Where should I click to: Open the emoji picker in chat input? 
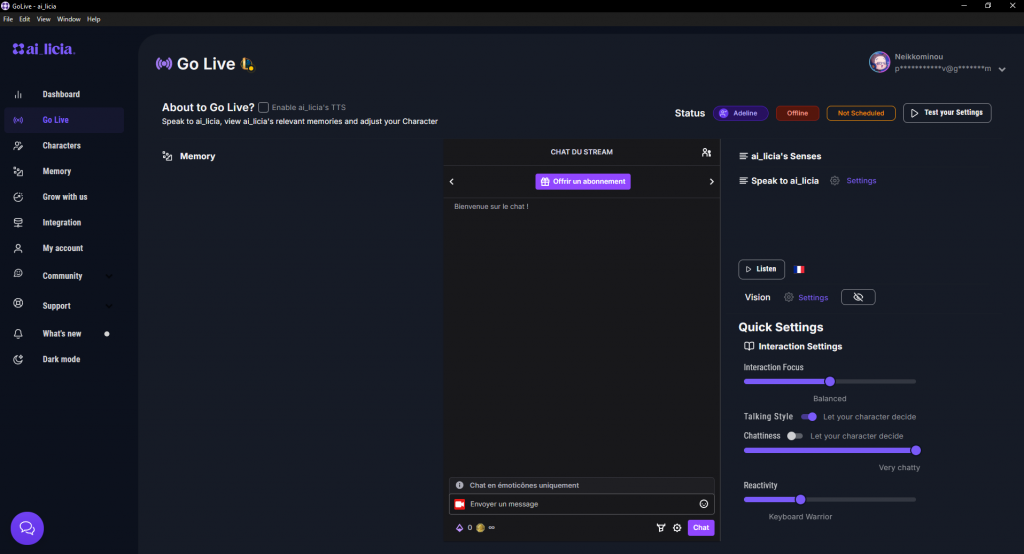coord(703,504)
